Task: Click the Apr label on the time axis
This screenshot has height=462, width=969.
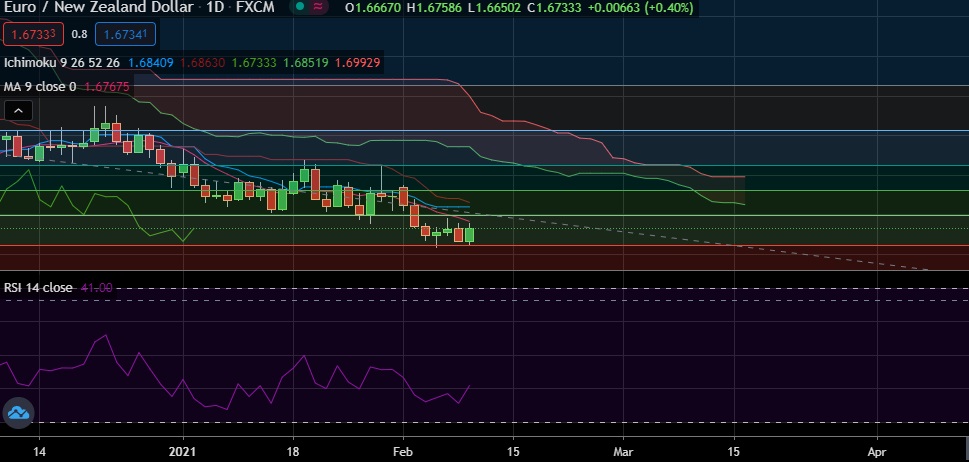Action: point(878,451)
